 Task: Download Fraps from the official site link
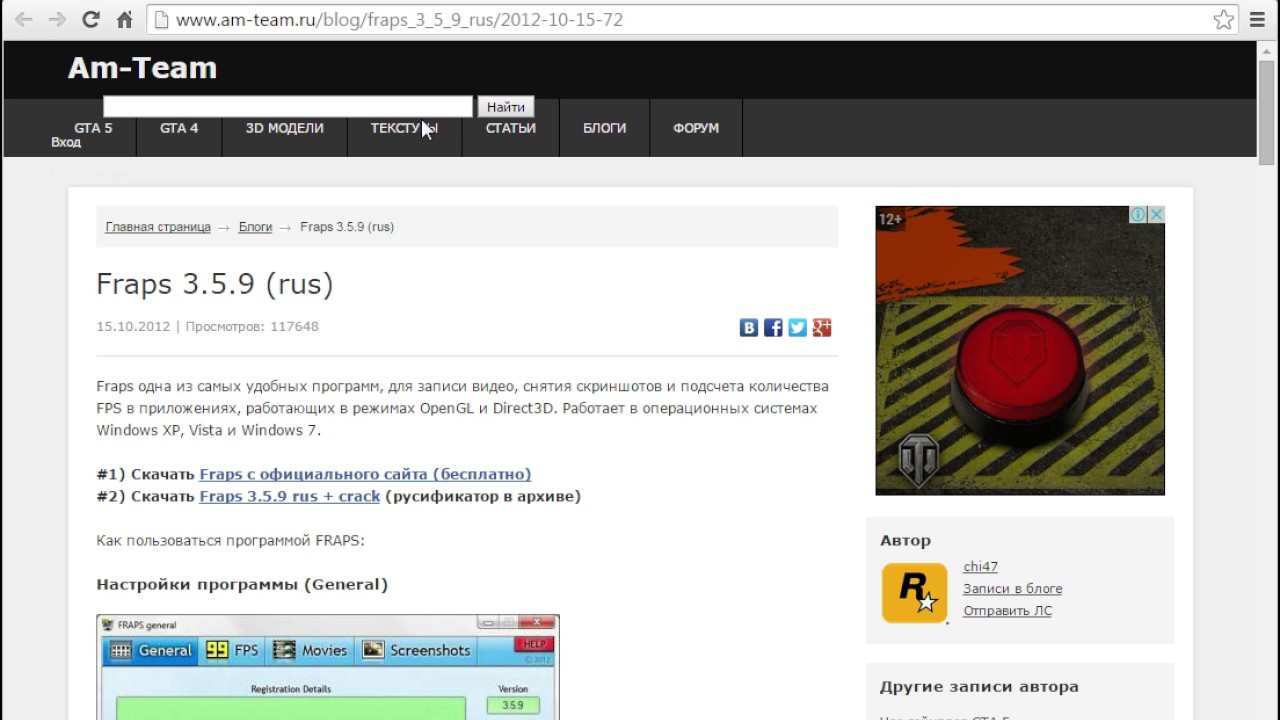[365, 474]
